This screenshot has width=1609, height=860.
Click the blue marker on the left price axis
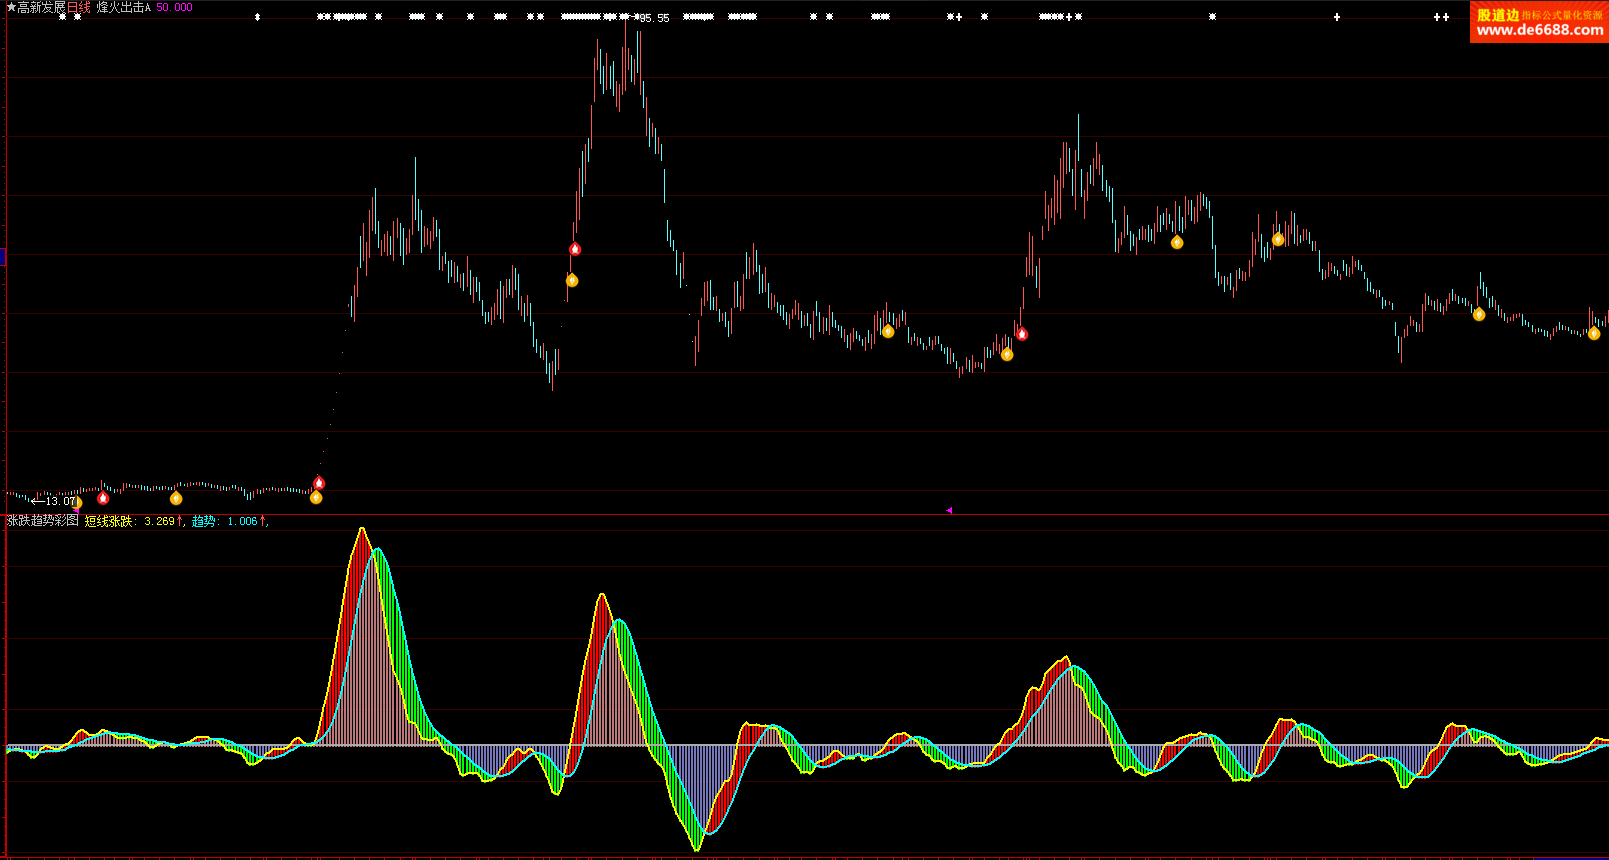click(x=3, y=258)
